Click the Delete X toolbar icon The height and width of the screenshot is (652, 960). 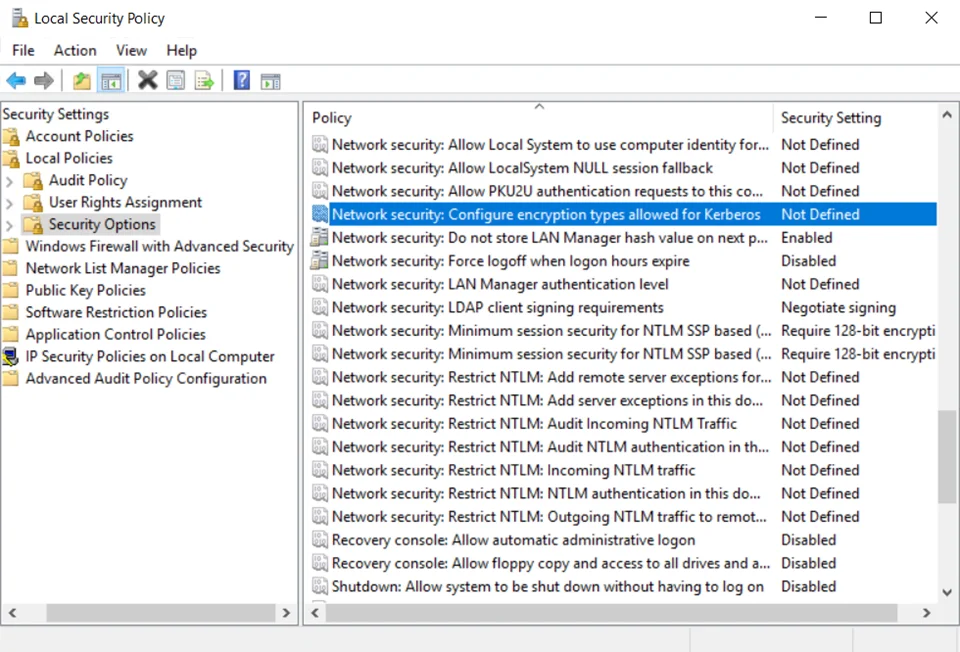pos(147,80)
